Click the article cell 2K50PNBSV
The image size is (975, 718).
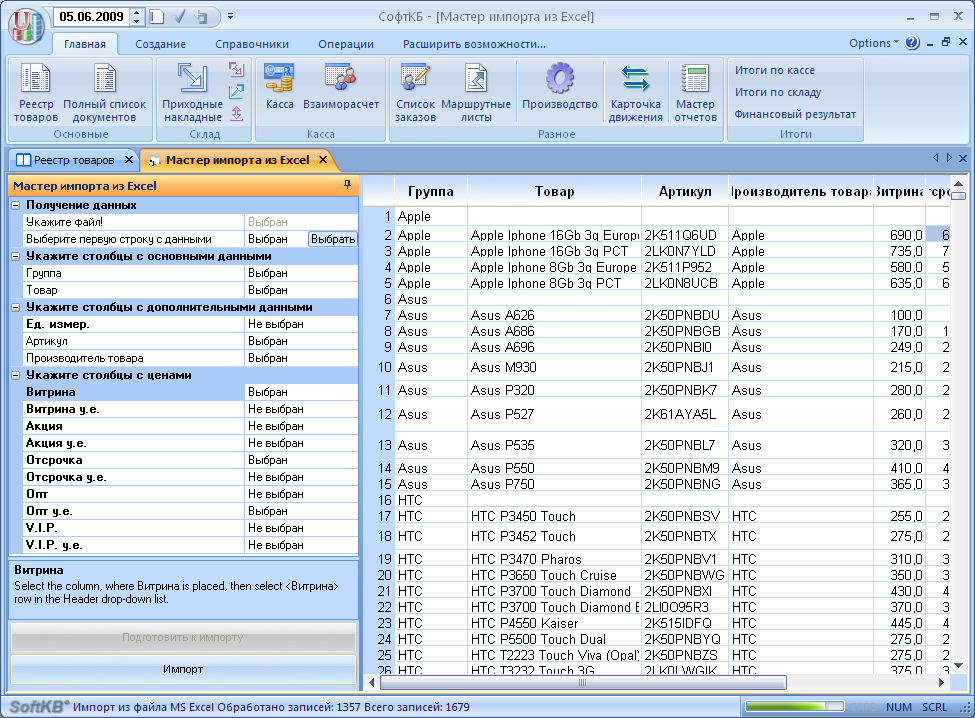(685, 516)
